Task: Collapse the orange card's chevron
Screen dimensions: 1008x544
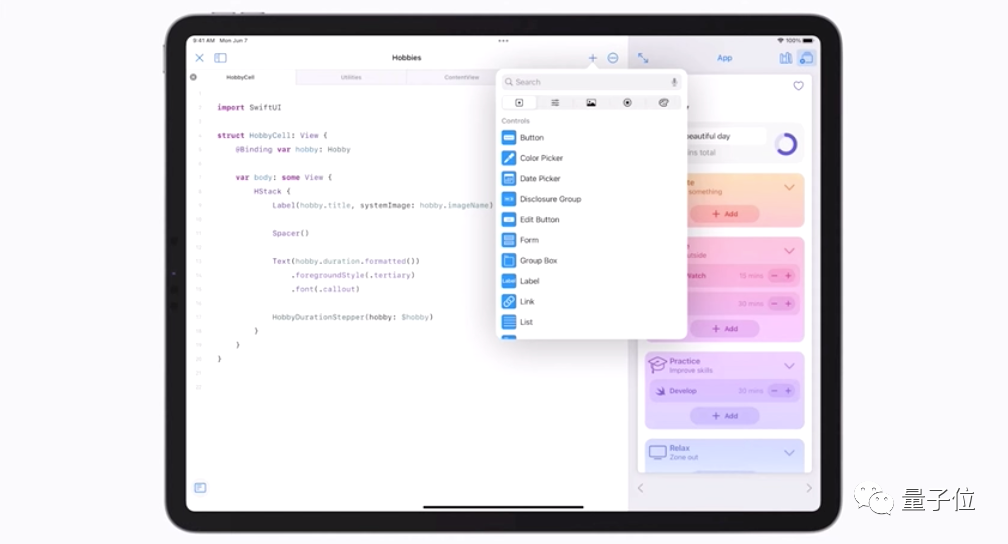Action: click(x=789, y=187)
